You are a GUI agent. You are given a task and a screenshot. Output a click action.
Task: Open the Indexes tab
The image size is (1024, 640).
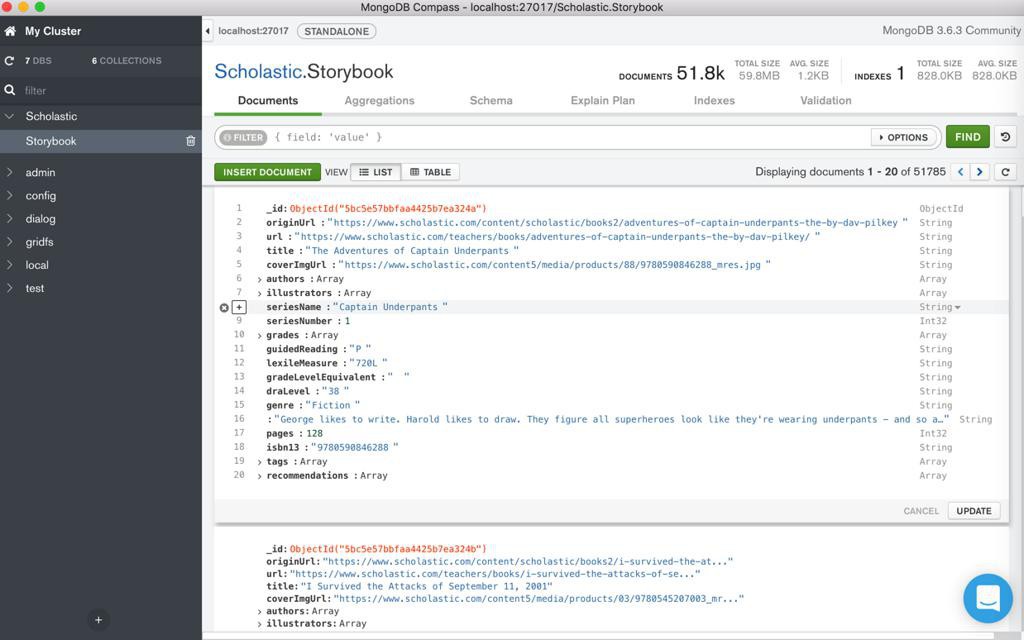tap(714, 101)
